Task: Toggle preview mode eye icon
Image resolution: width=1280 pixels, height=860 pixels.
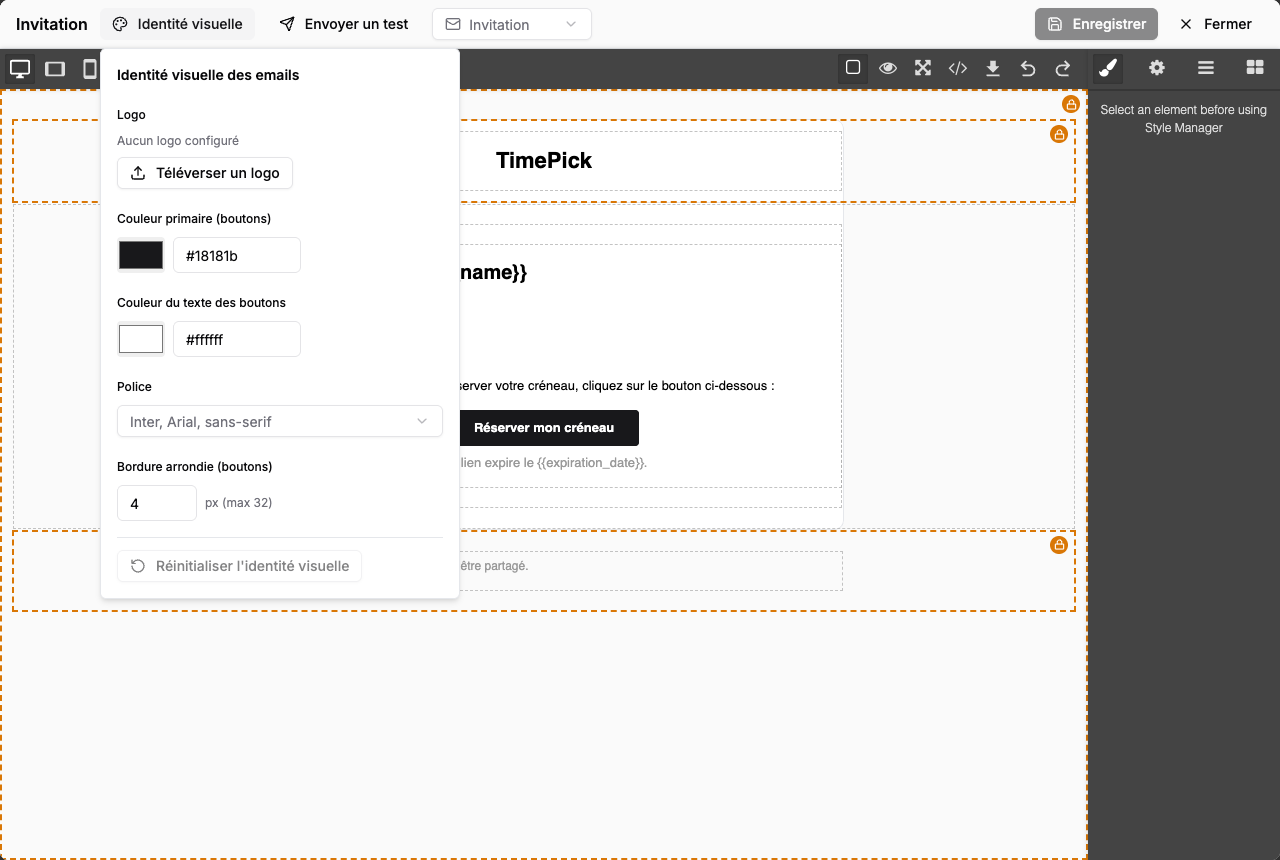Action: (x=888, y=68)
